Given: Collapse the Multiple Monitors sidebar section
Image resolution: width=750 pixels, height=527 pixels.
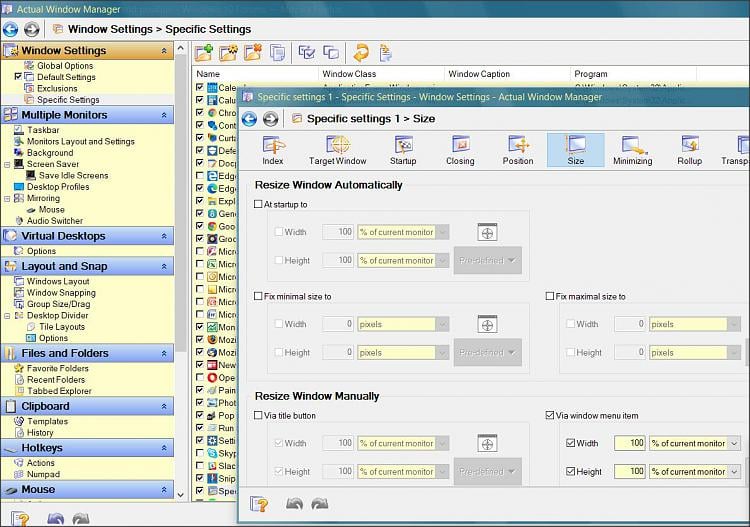Looking at the screenshot, I should [x=164, y=115].
